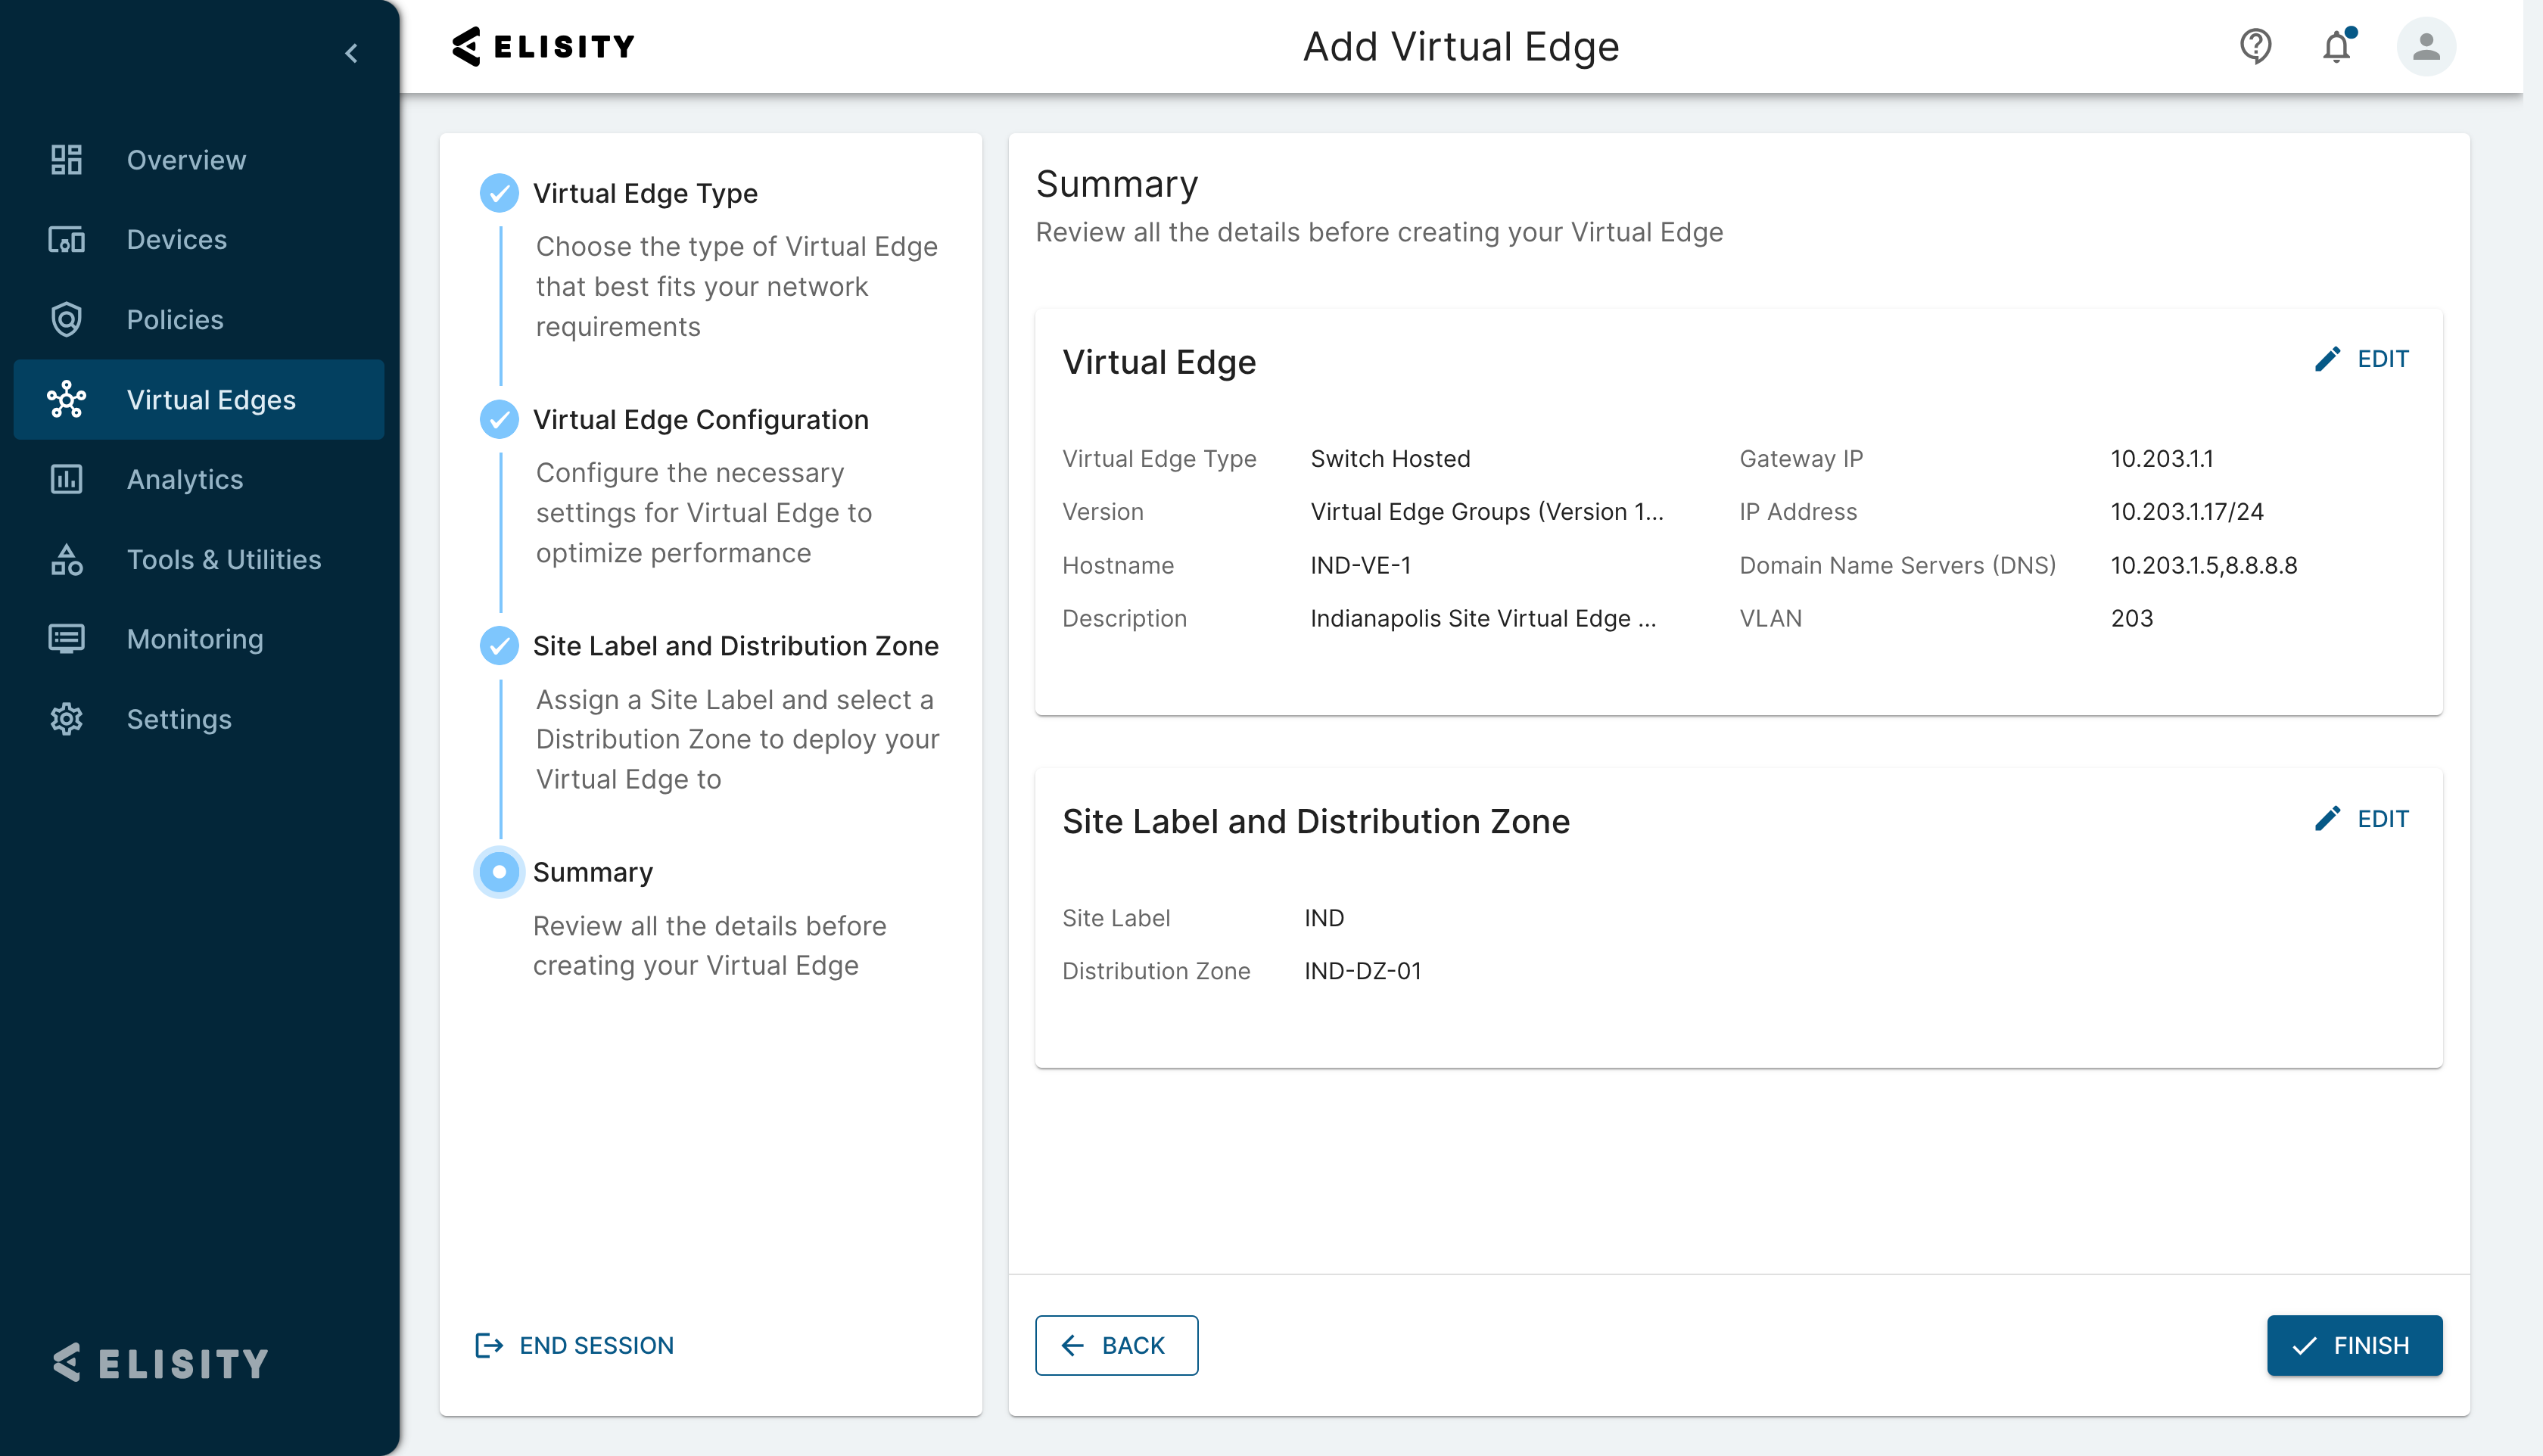2543x1456 pixels.
Task: Select the Summary step circle
Action: 499,872
